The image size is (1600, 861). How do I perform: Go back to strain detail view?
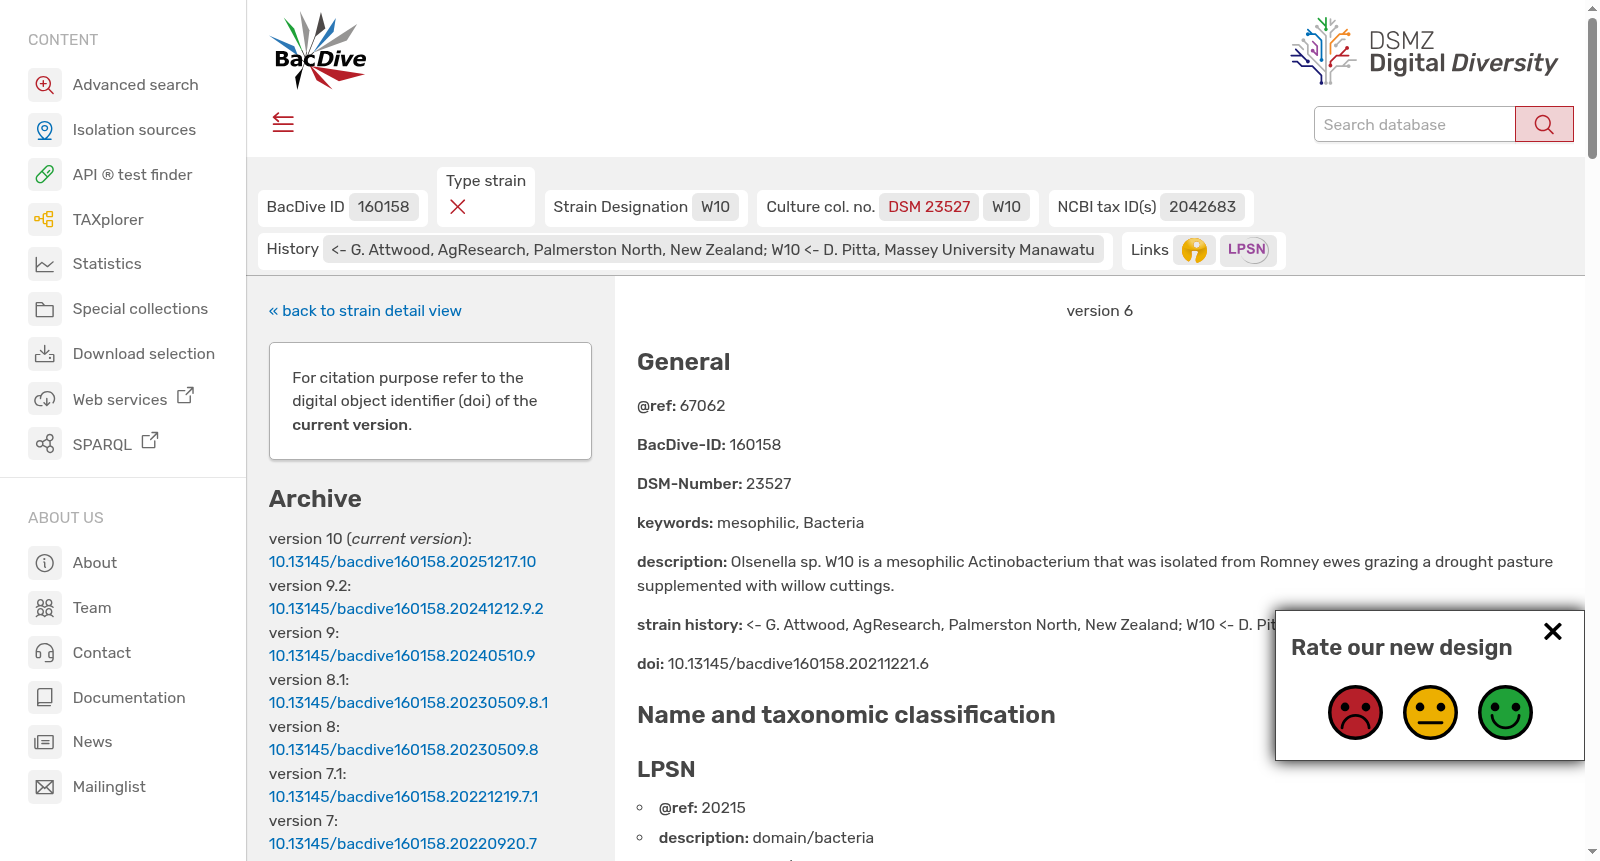[x=365, y=311]
